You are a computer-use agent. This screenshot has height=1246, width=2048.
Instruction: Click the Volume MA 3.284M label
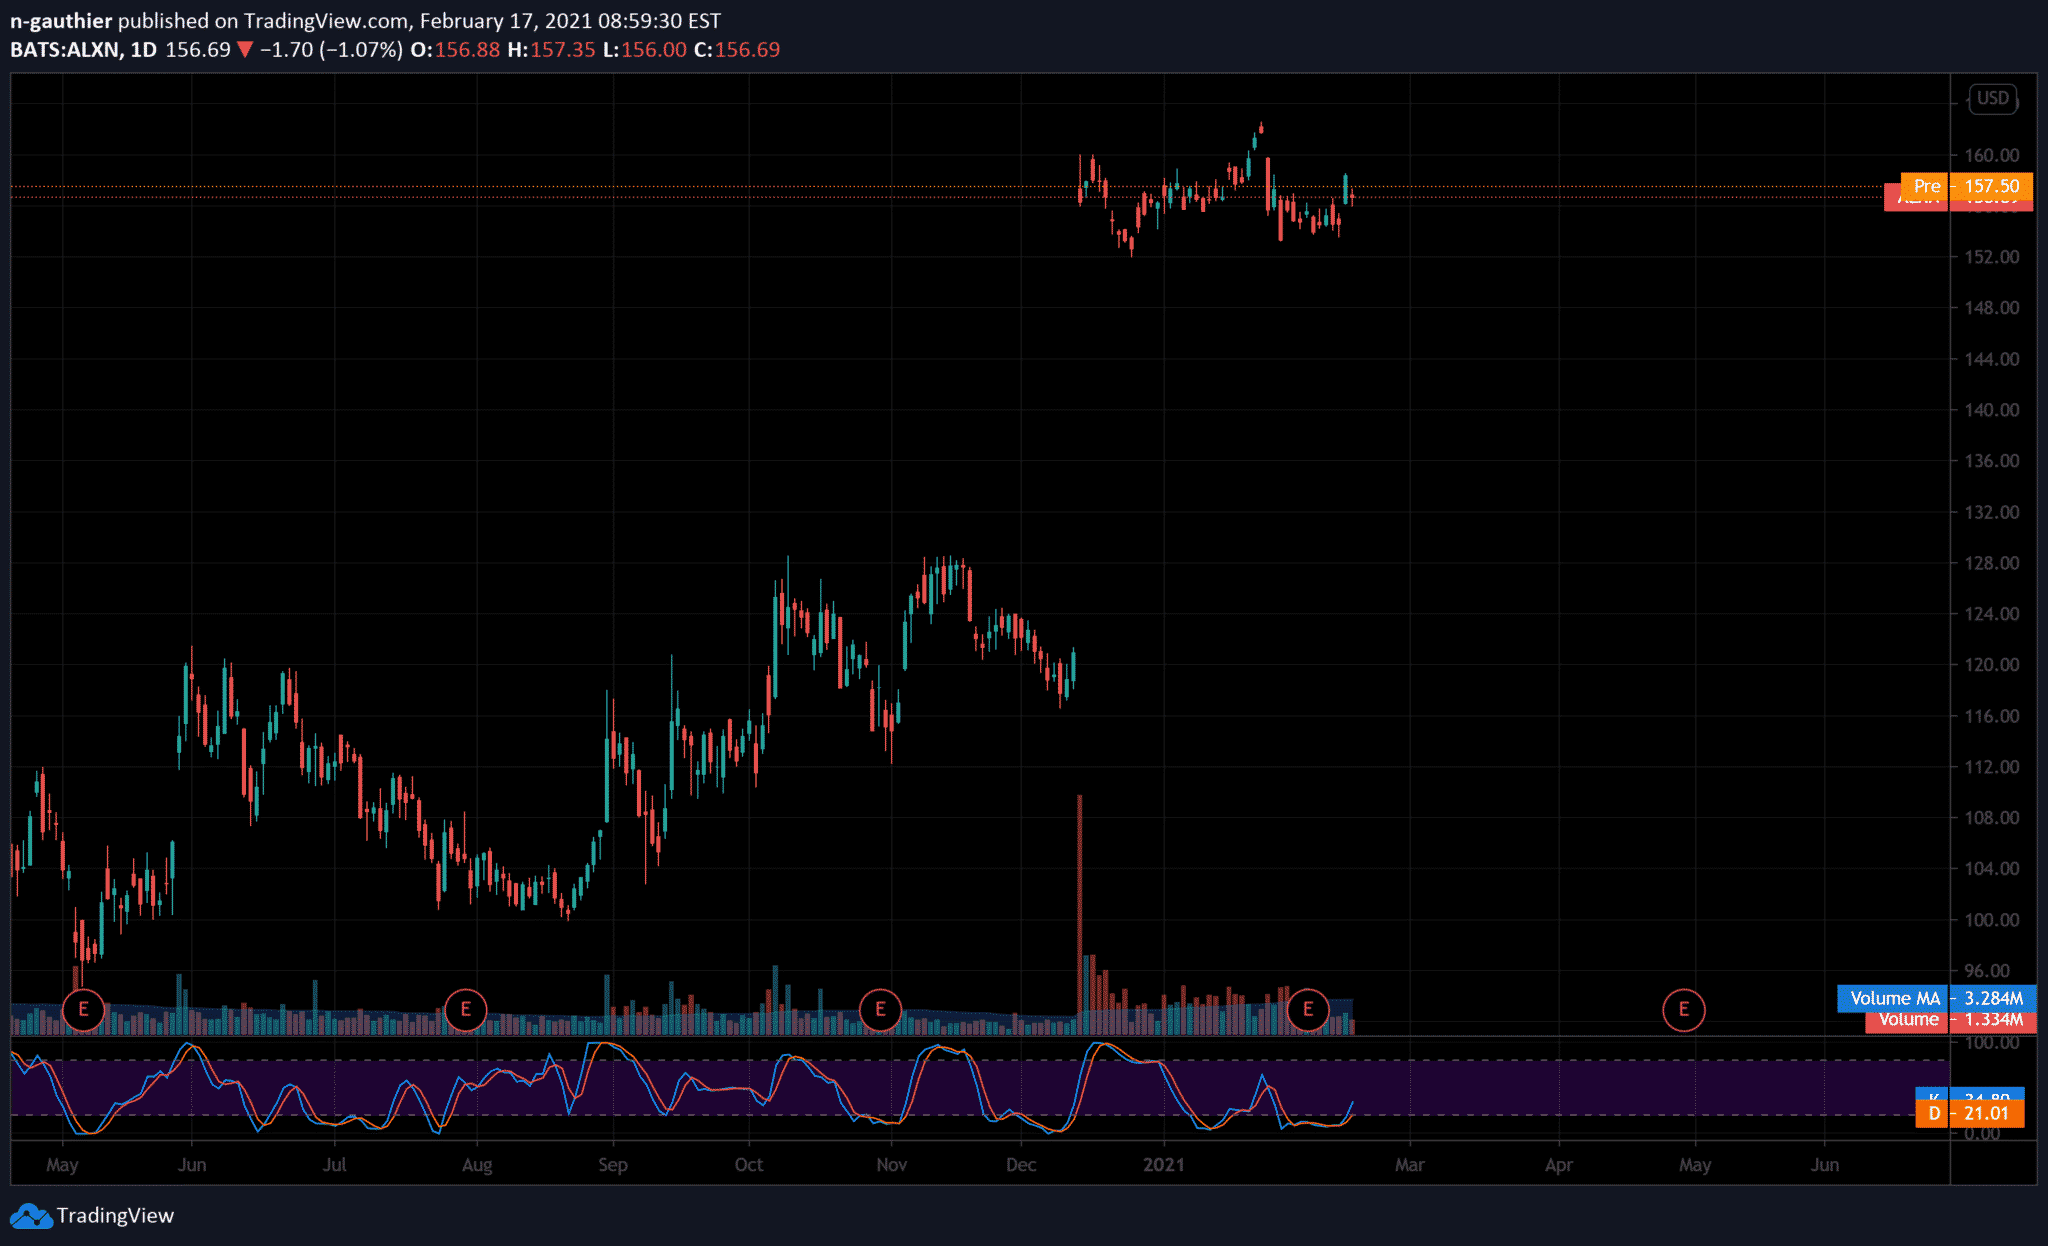pyautogui.click(x=1936, y=998)
